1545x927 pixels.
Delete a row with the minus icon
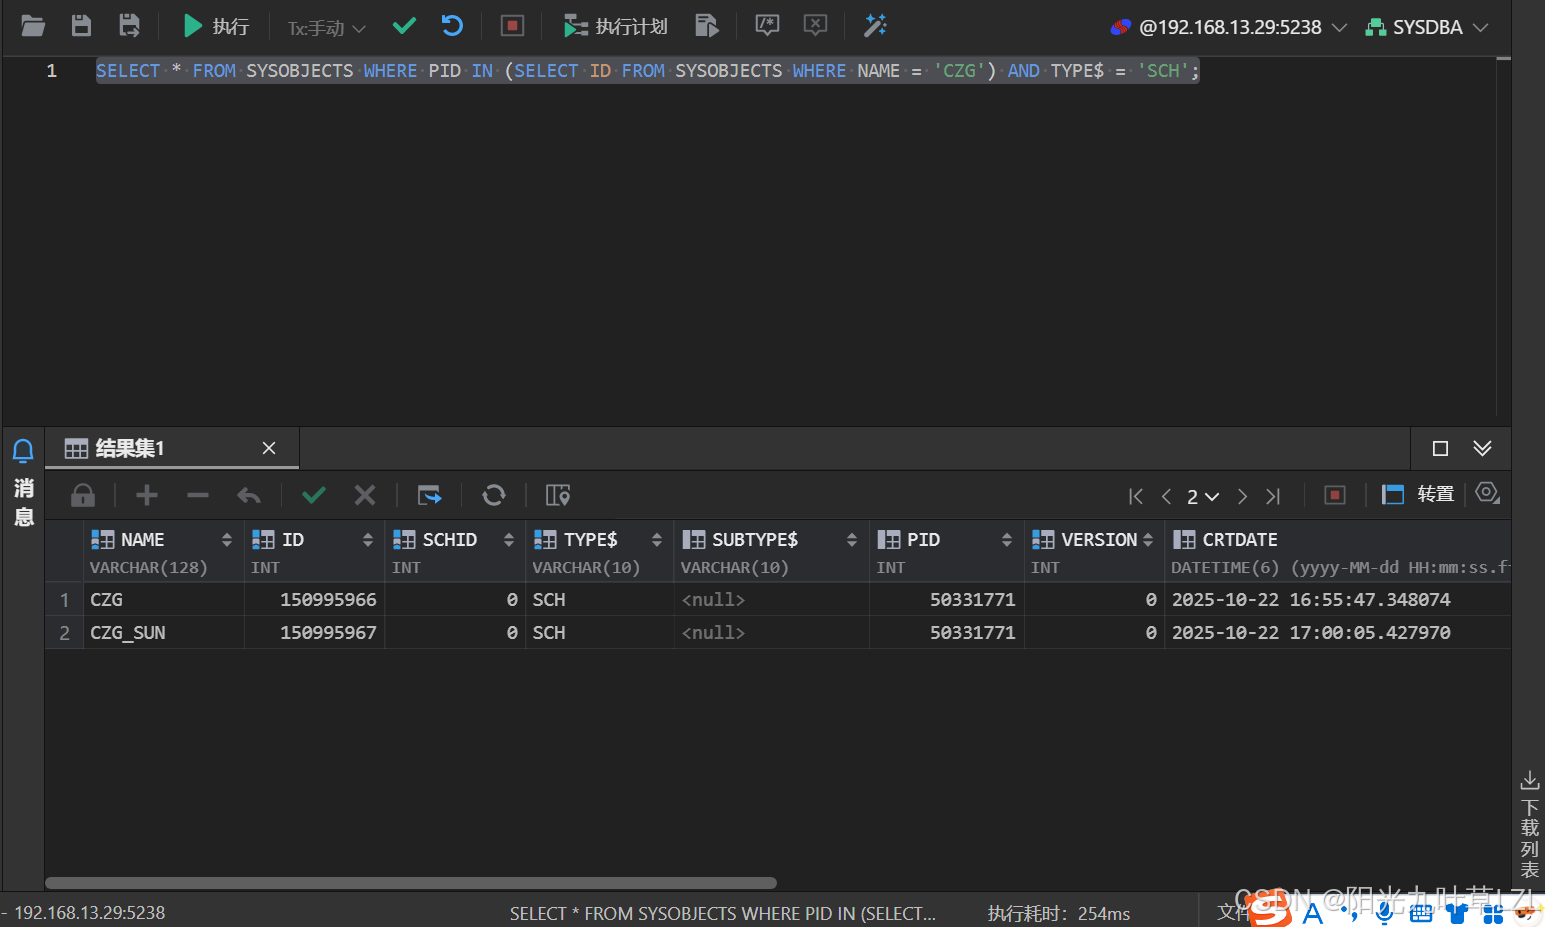point(198,495)
